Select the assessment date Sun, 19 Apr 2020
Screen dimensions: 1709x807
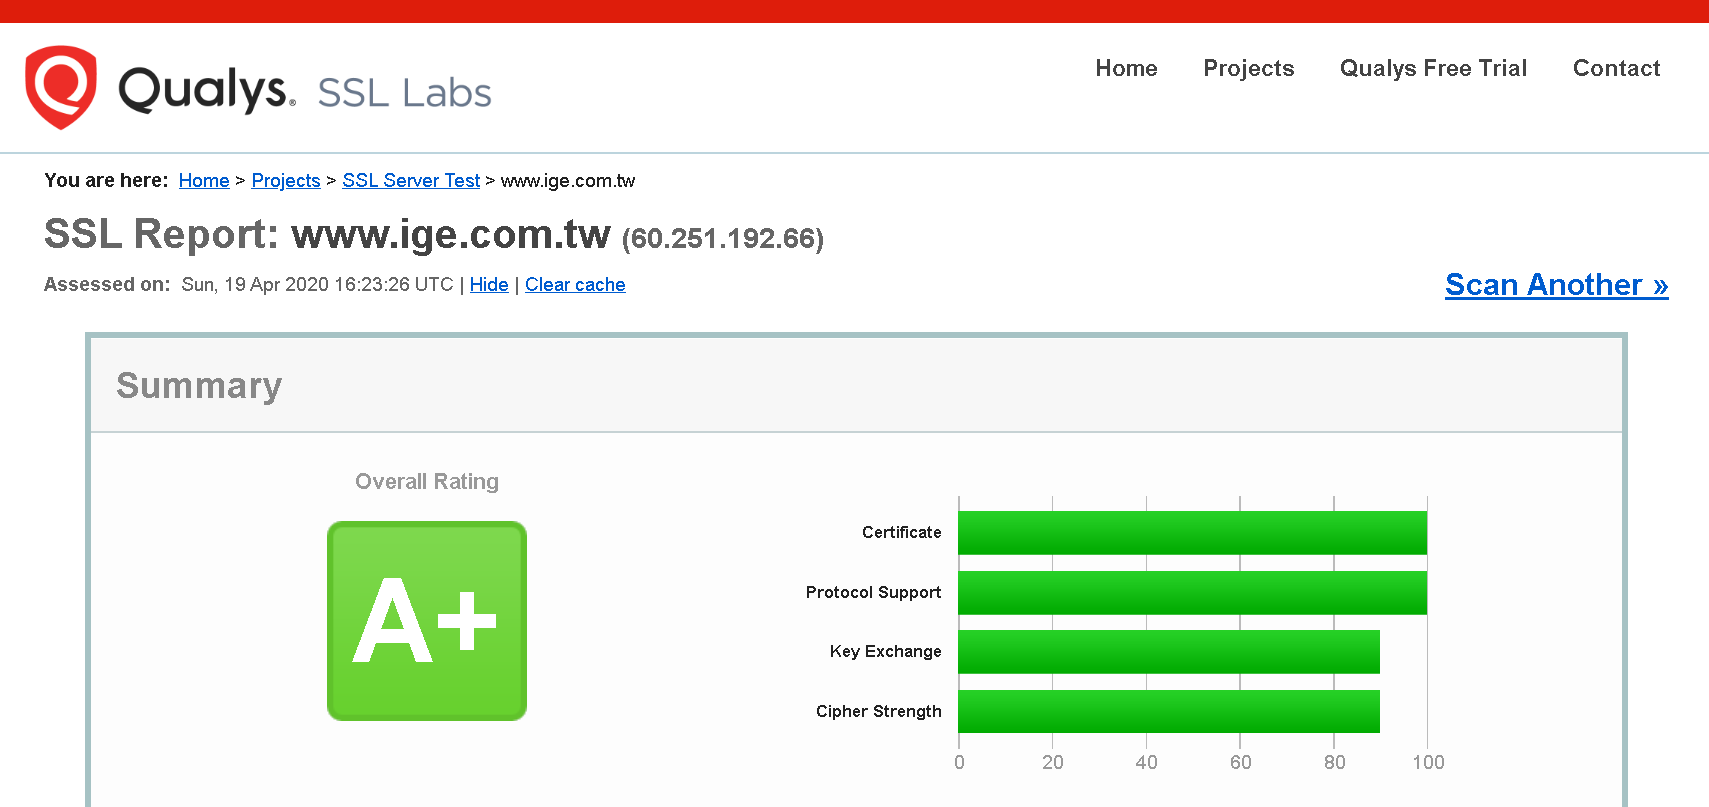pyautogui.click(x=255, y=284)
